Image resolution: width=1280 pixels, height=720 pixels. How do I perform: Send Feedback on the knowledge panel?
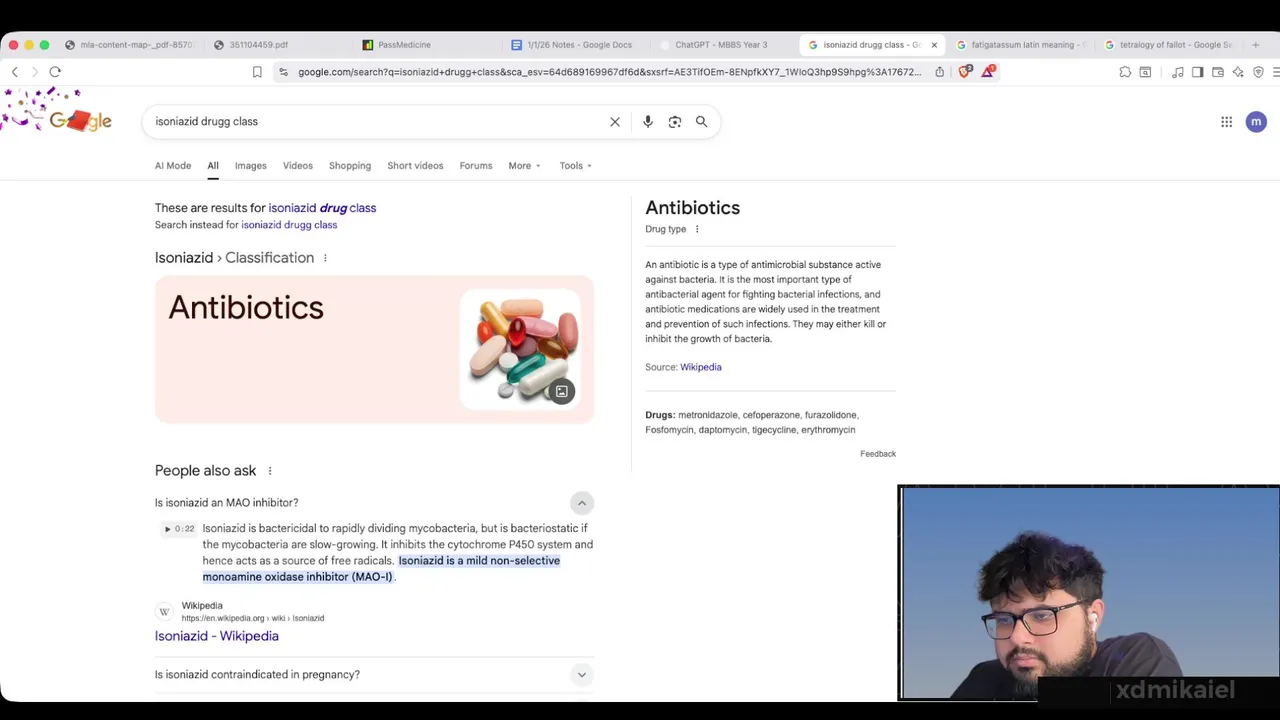tap(878, 454)
